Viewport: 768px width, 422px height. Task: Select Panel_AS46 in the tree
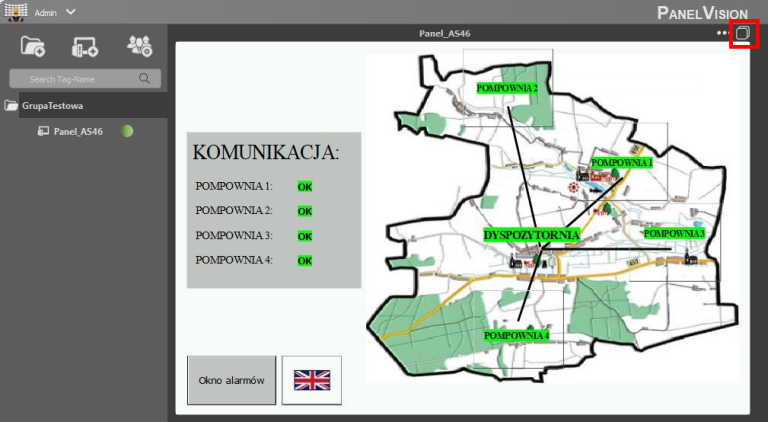78,131
